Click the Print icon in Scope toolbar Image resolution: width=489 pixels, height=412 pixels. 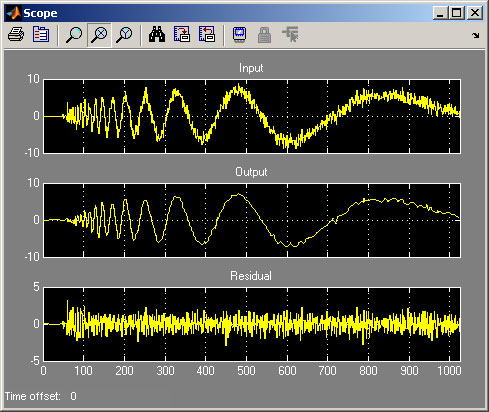pyautogui.click(x=16, y=35)
